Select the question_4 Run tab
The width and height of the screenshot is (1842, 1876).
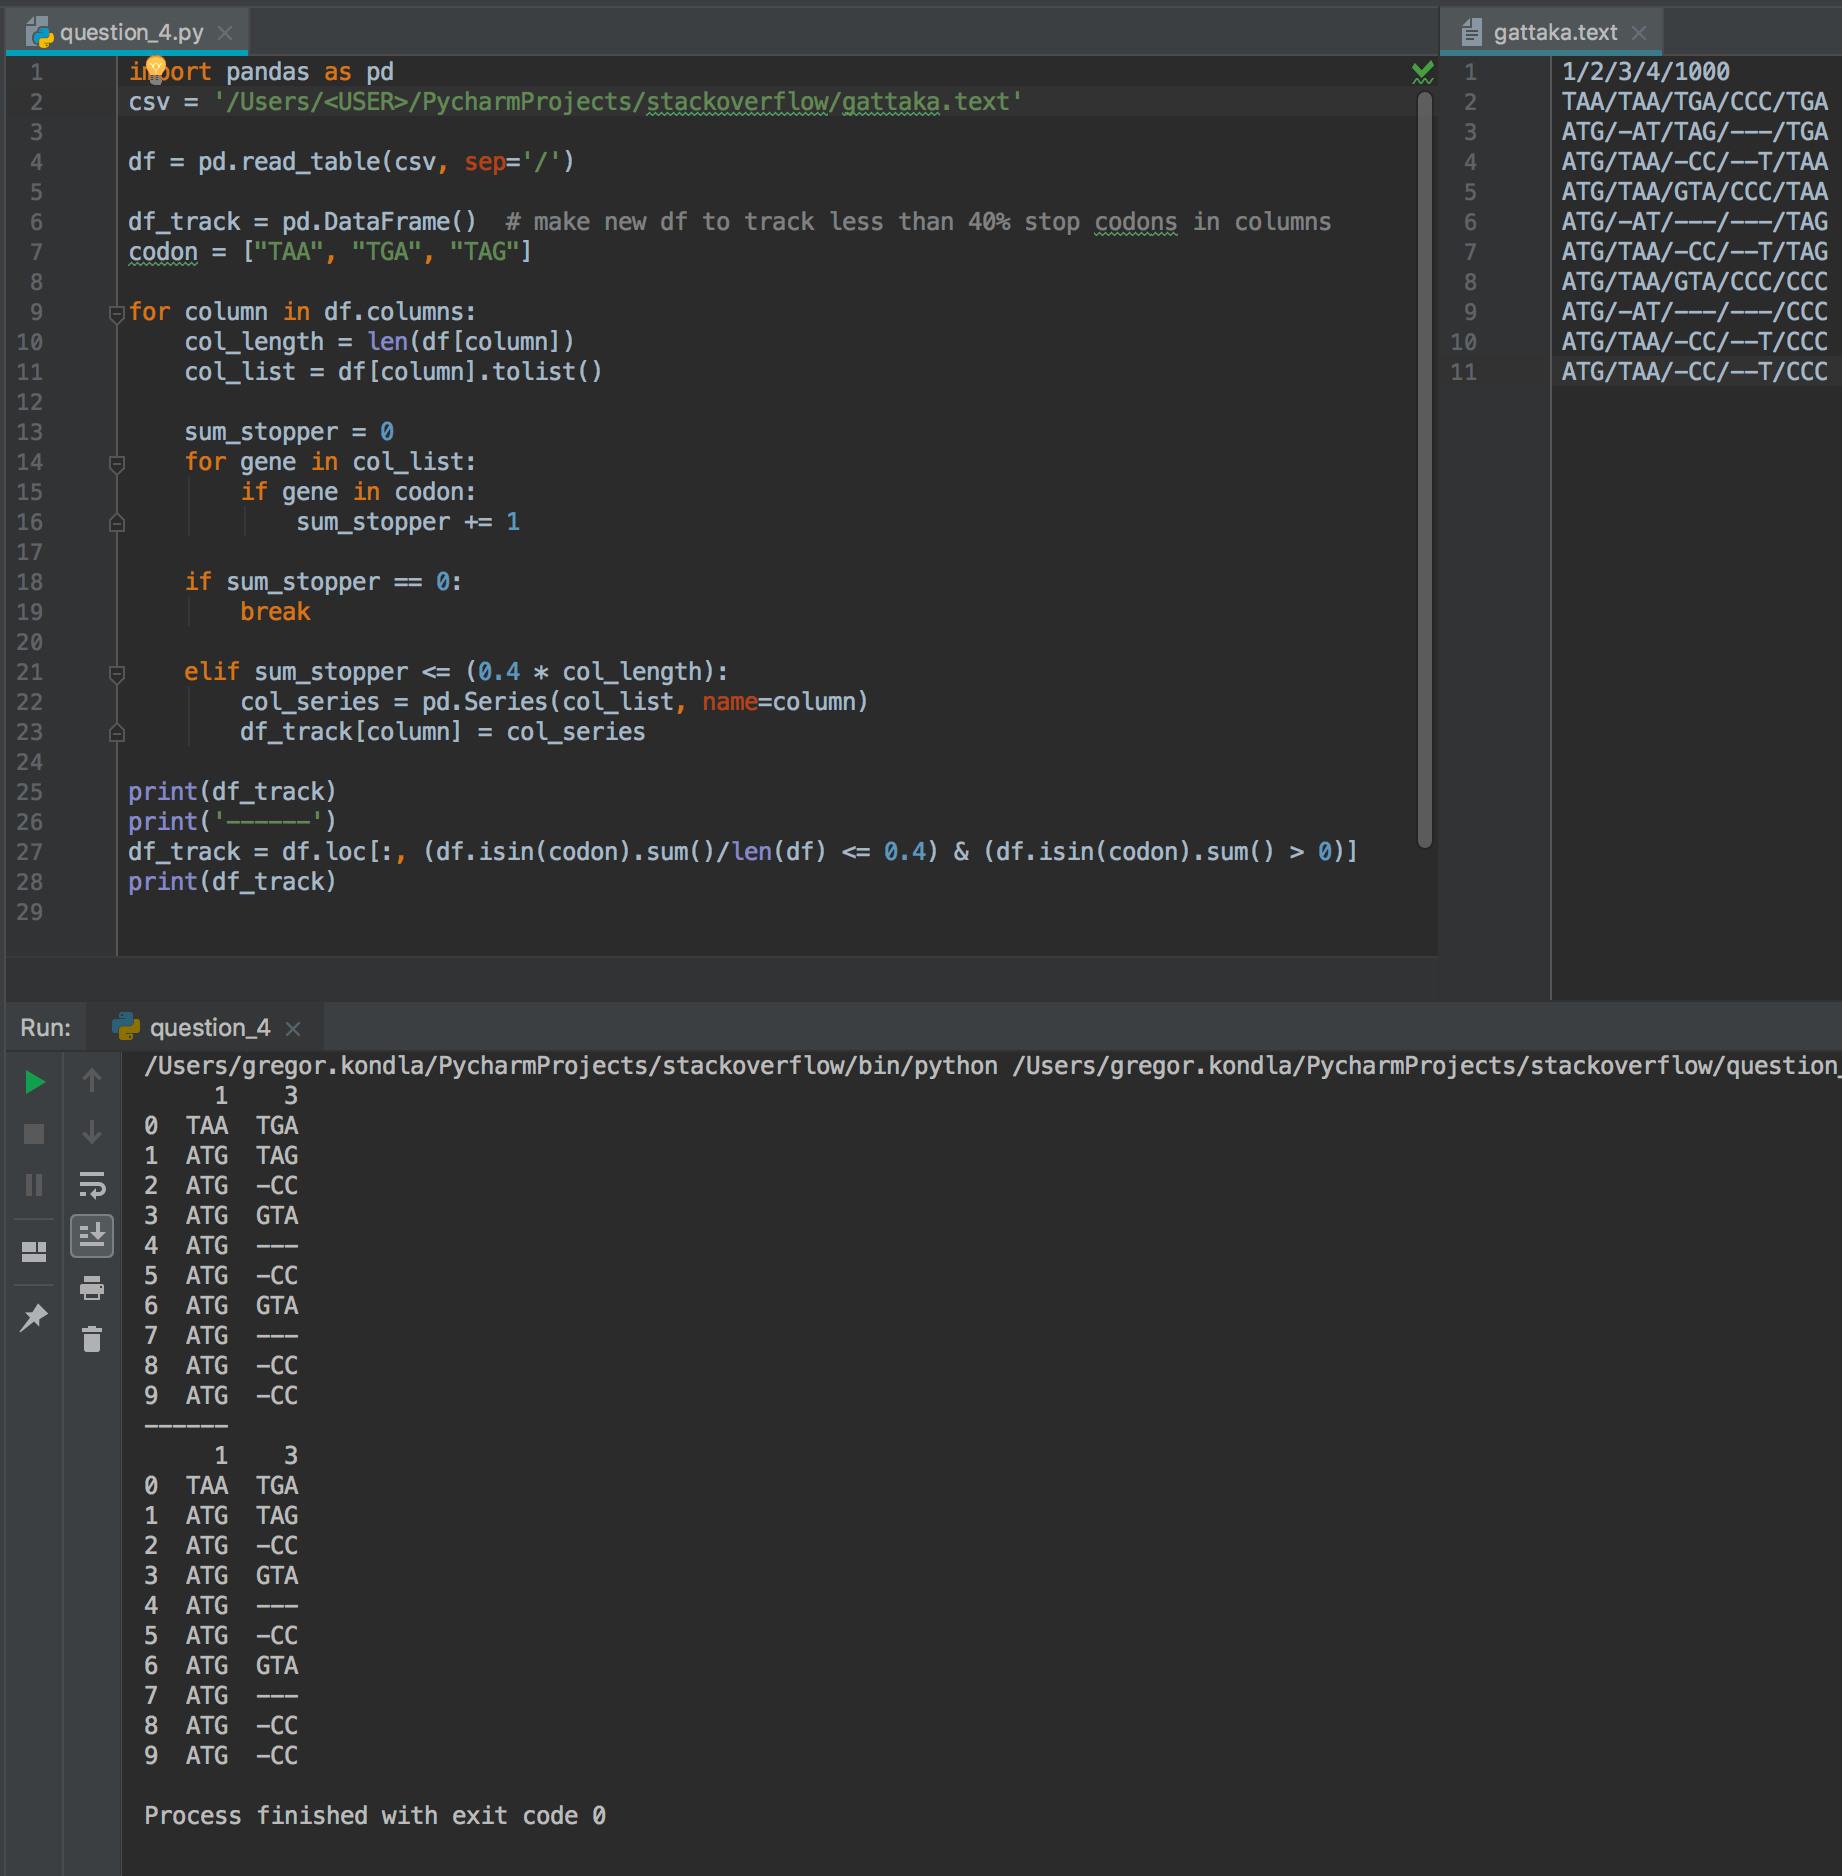(x=204, y=1027)
